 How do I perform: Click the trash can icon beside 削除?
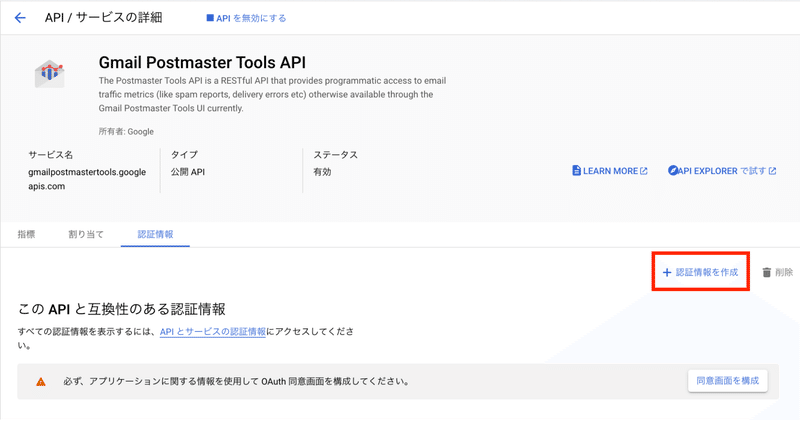766,273
